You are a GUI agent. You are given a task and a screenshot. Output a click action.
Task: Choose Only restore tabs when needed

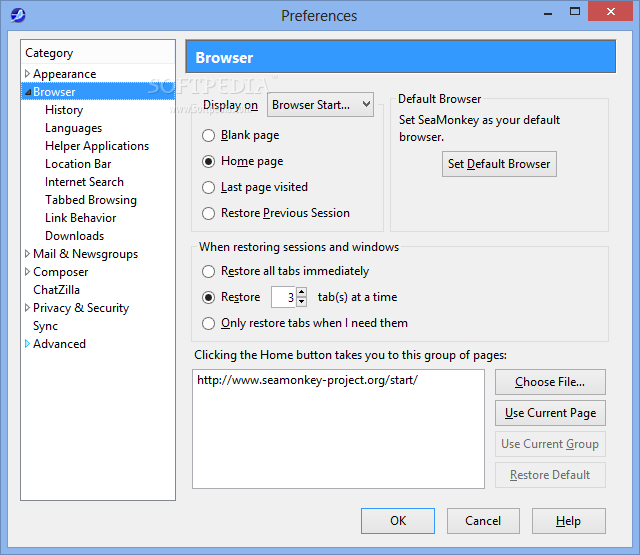[x=208, y=324]
